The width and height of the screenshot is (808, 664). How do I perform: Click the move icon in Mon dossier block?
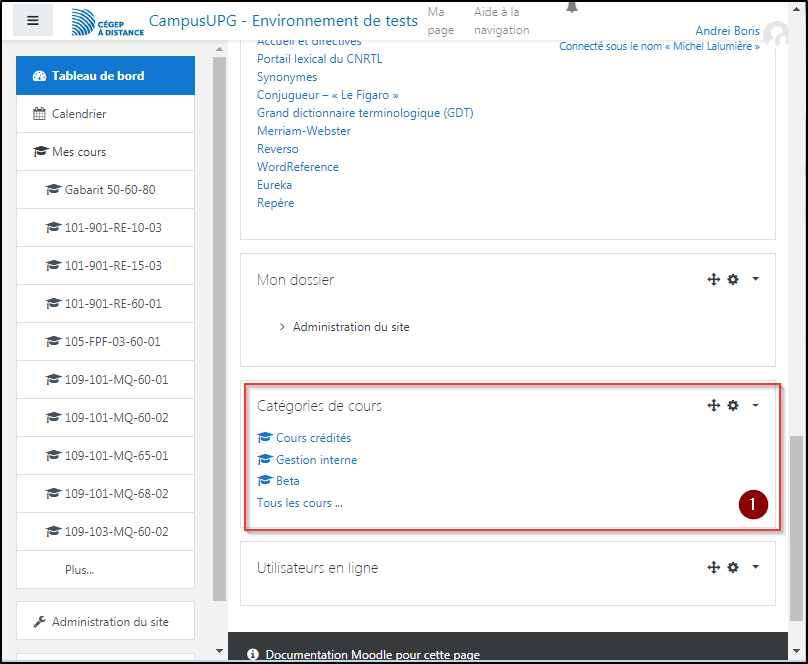click(713, 280)
